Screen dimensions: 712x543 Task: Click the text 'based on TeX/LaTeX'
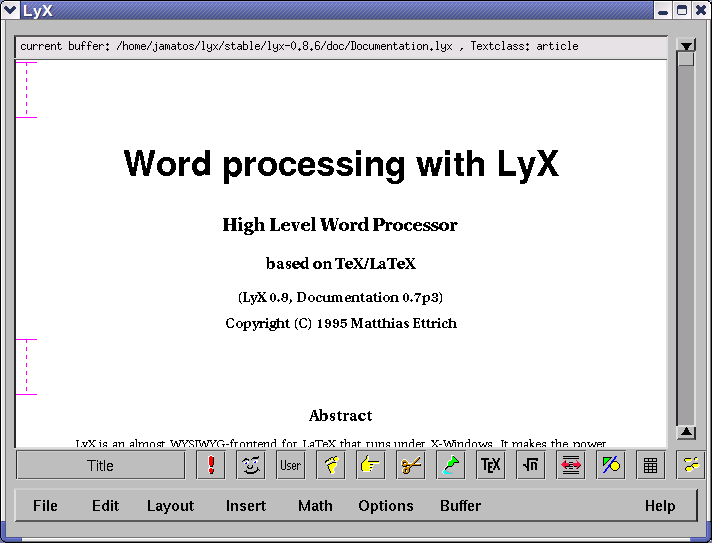(341, 263)
